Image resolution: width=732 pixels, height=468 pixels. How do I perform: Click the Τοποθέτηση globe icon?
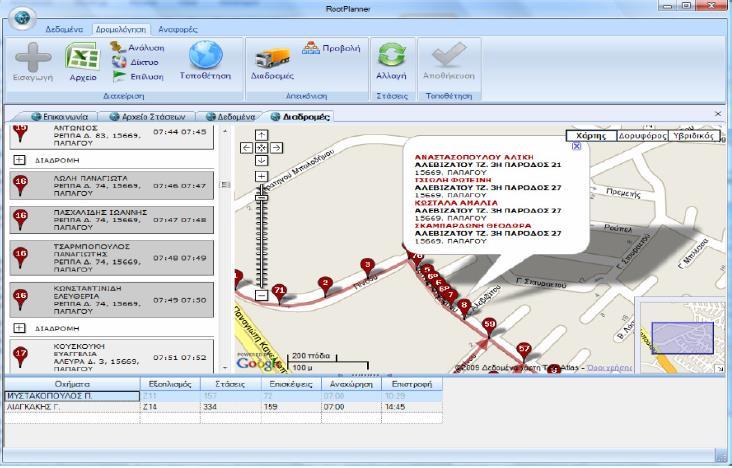(205, 56)
